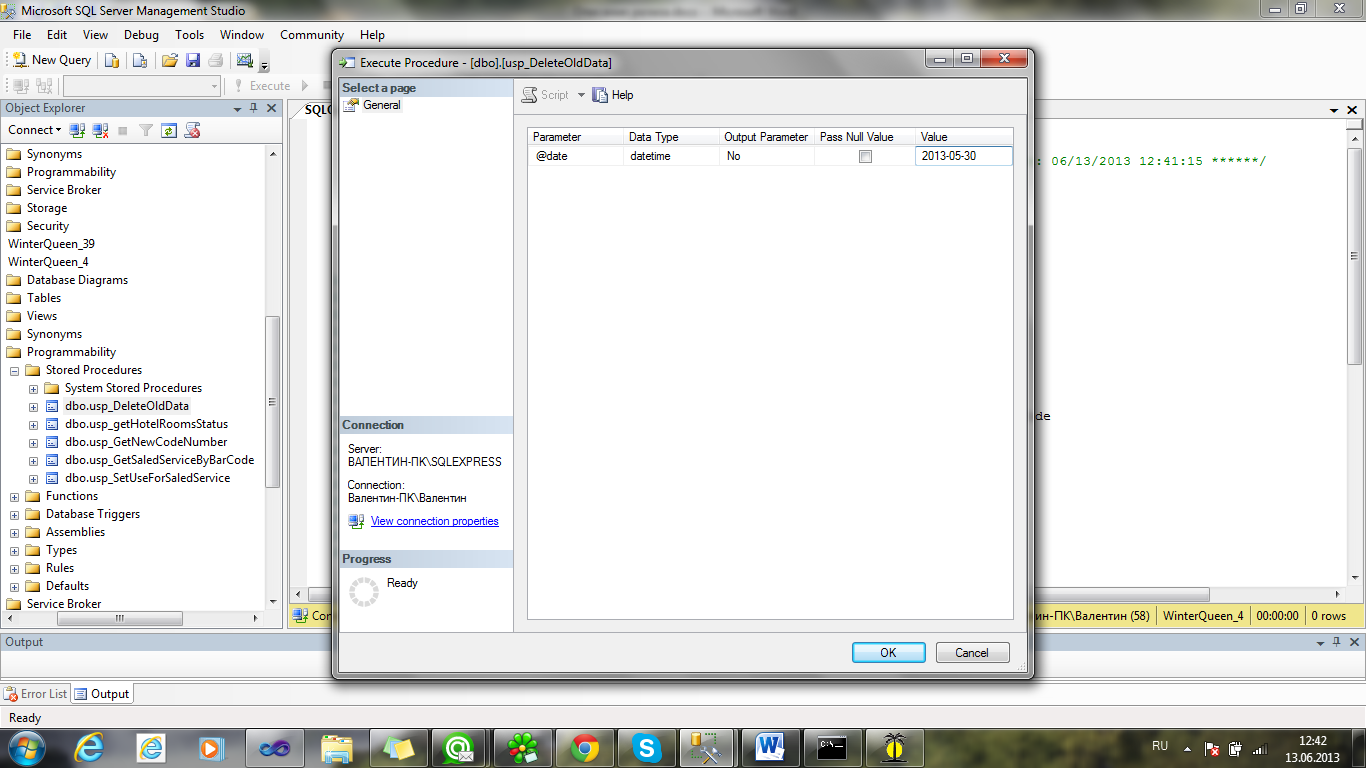
Task: Expand the Functions folder node
Action: point(15,496)
